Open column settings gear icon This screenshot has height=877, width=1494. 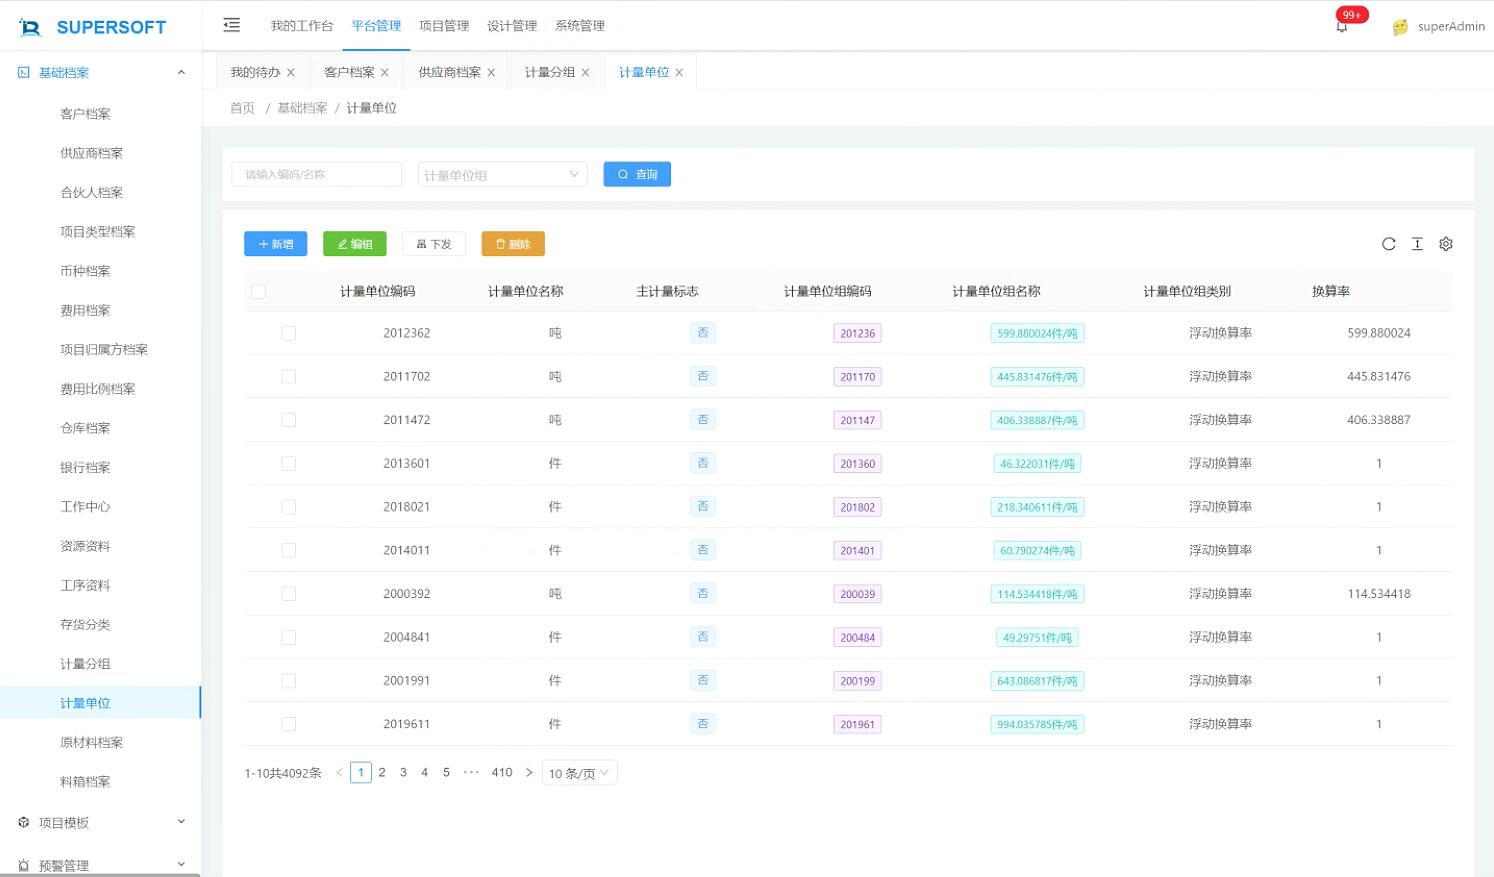point(1446,244)
